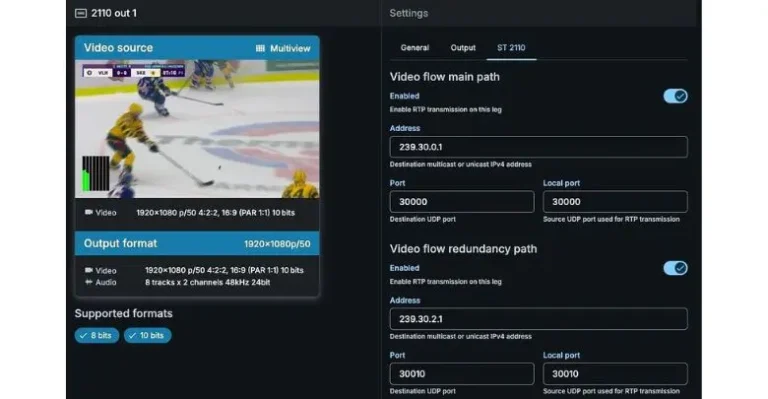Image resolution: width=768 pixels, height=399 pixels.
Task: Click main path Local port field 30000
Action: tap(615, 202)
